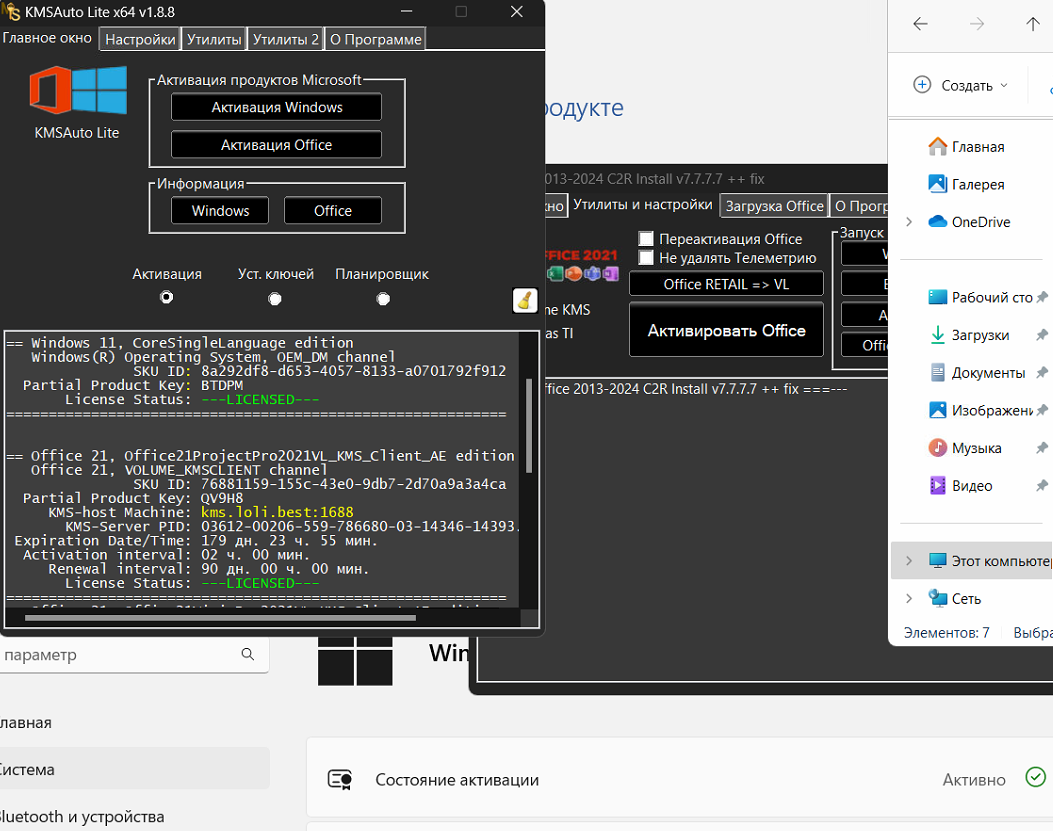
Task: Open the Создать dropdown arrow
Action: pyautogui.click(x=1004, y=85)
